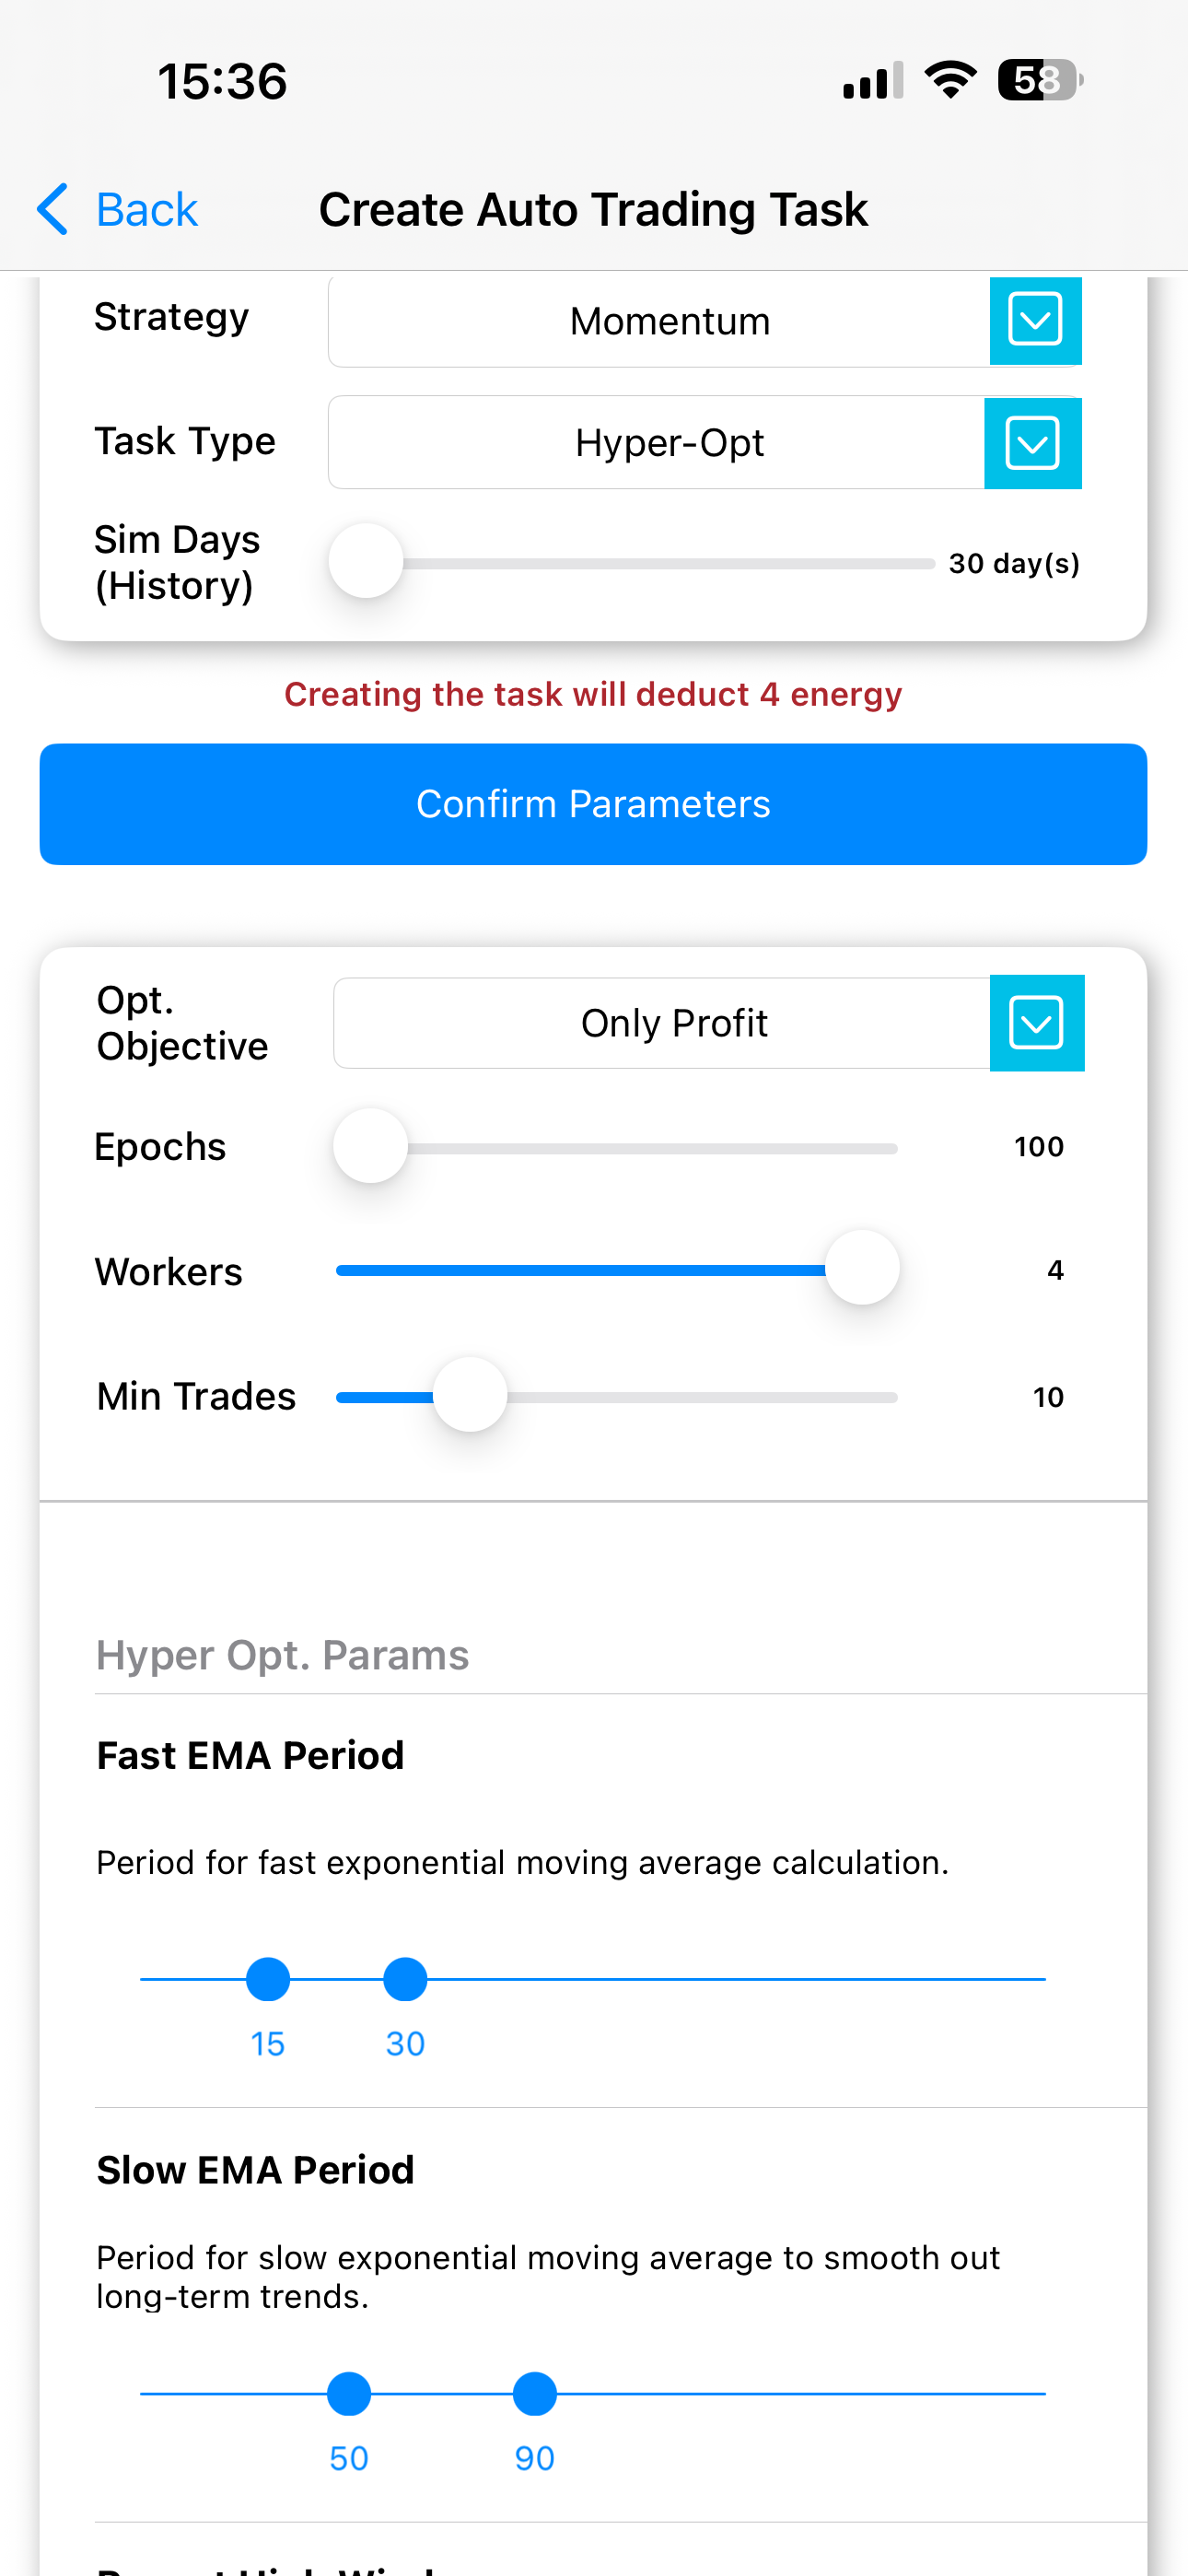Viewport: 1188px width, 2576px height.
Task: Click the Sim Days slider handle
Action: coord(366,561)
